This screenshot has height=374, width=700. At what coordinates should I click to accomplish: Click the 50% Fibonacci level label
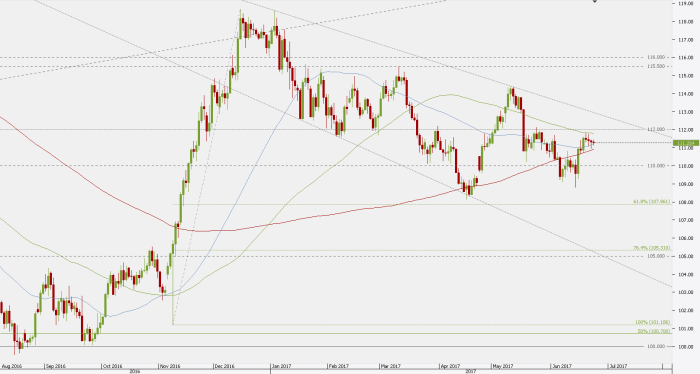654,331
